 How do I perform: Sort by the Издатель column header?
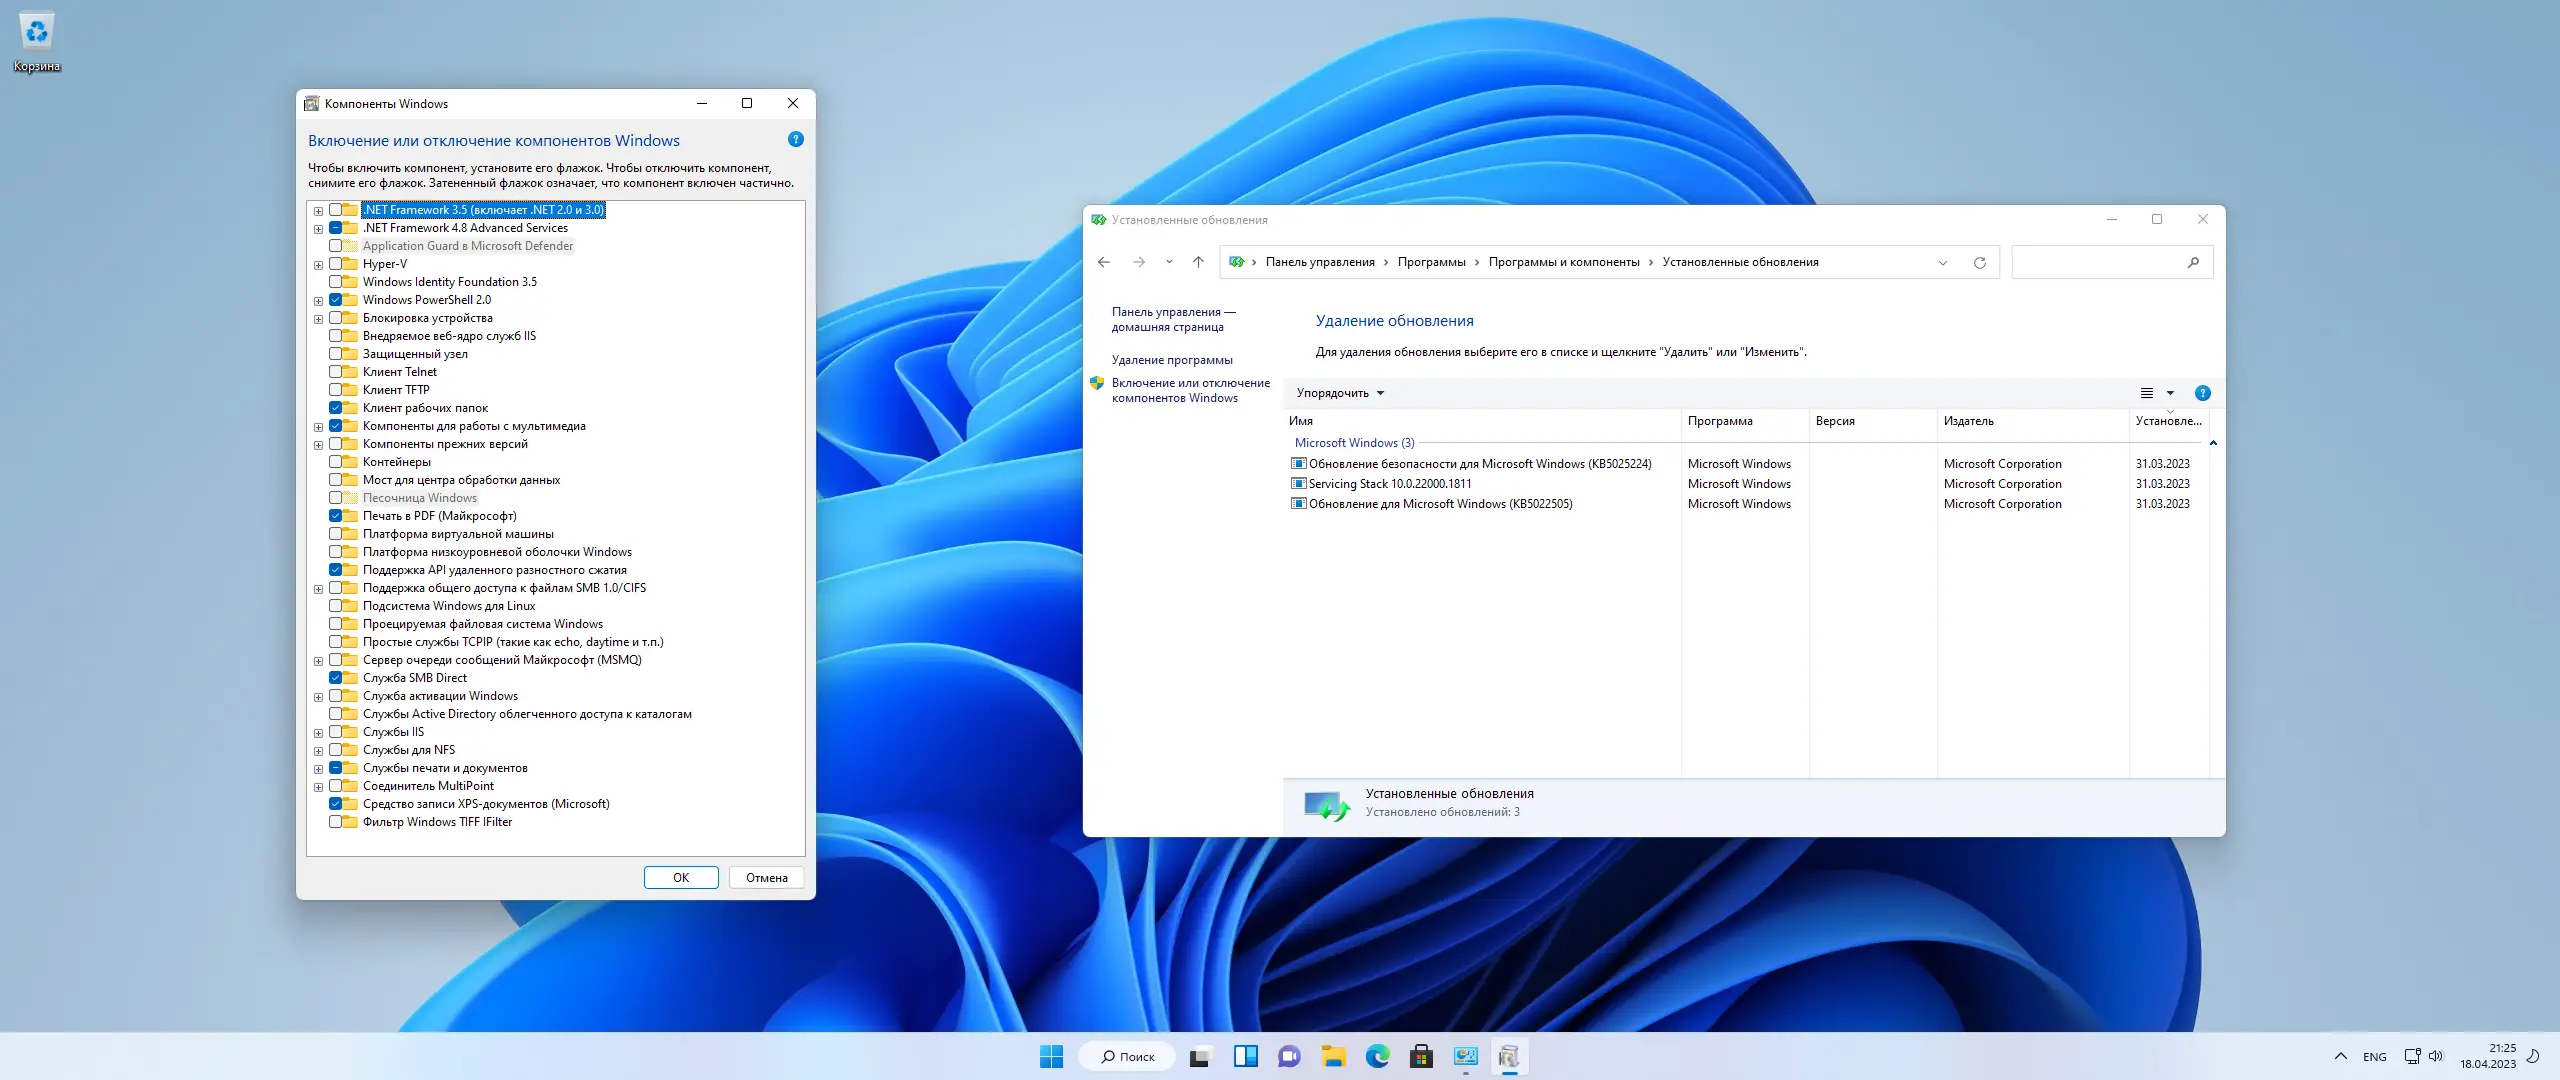pyautogui.click(x=1968, y=421)
